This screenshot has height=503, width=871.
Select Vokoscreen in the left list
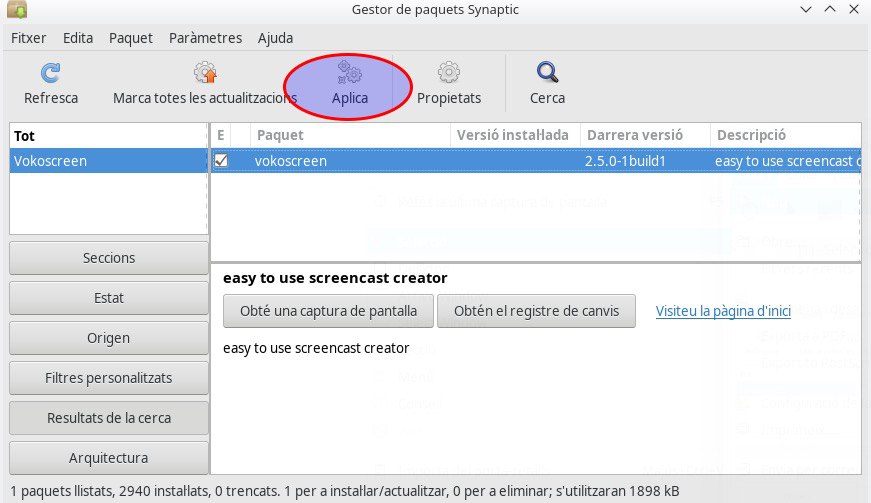(x=108, y=160)
